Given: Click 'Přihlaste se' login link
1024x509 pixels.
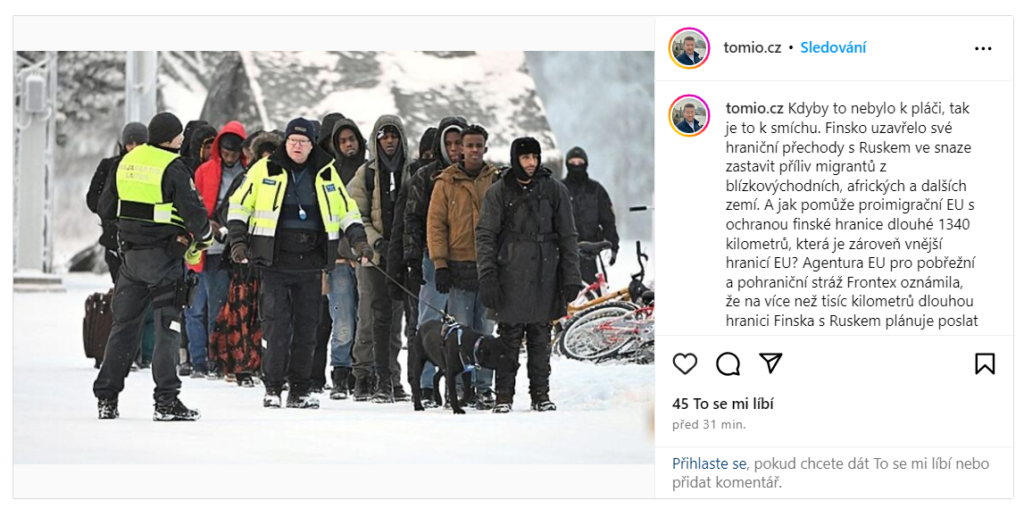Looking at the screenshot, I should click(x=709, y=464).
